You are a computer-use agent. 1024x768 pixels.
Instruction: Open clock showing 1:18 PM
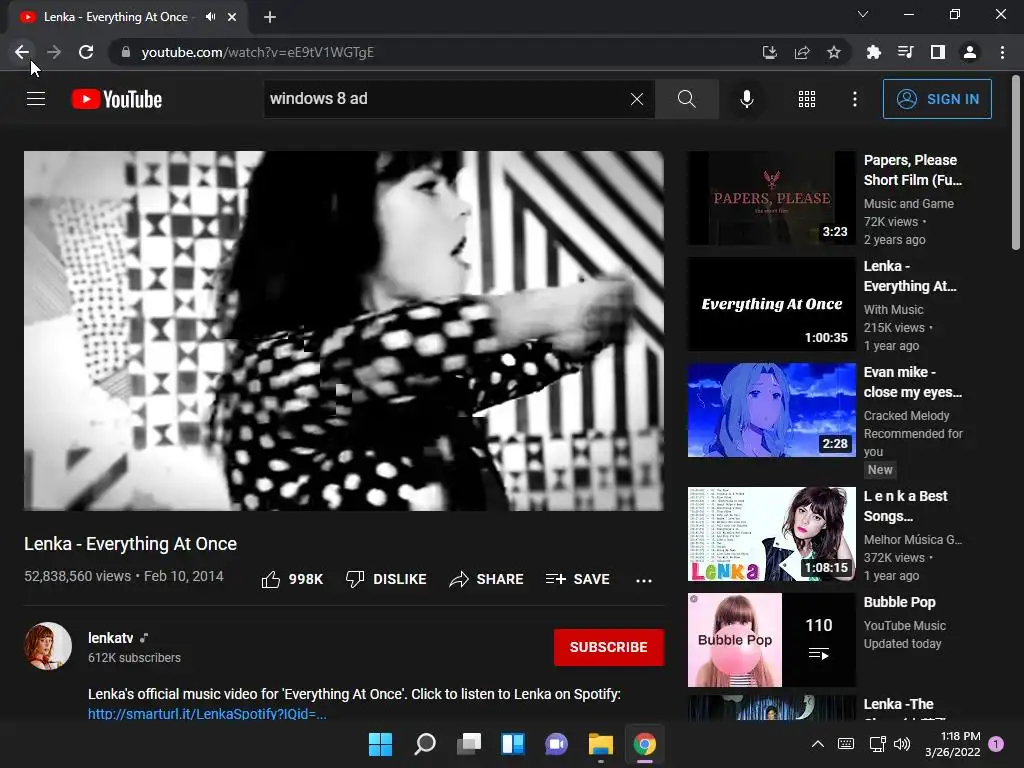tap(953, 744)
